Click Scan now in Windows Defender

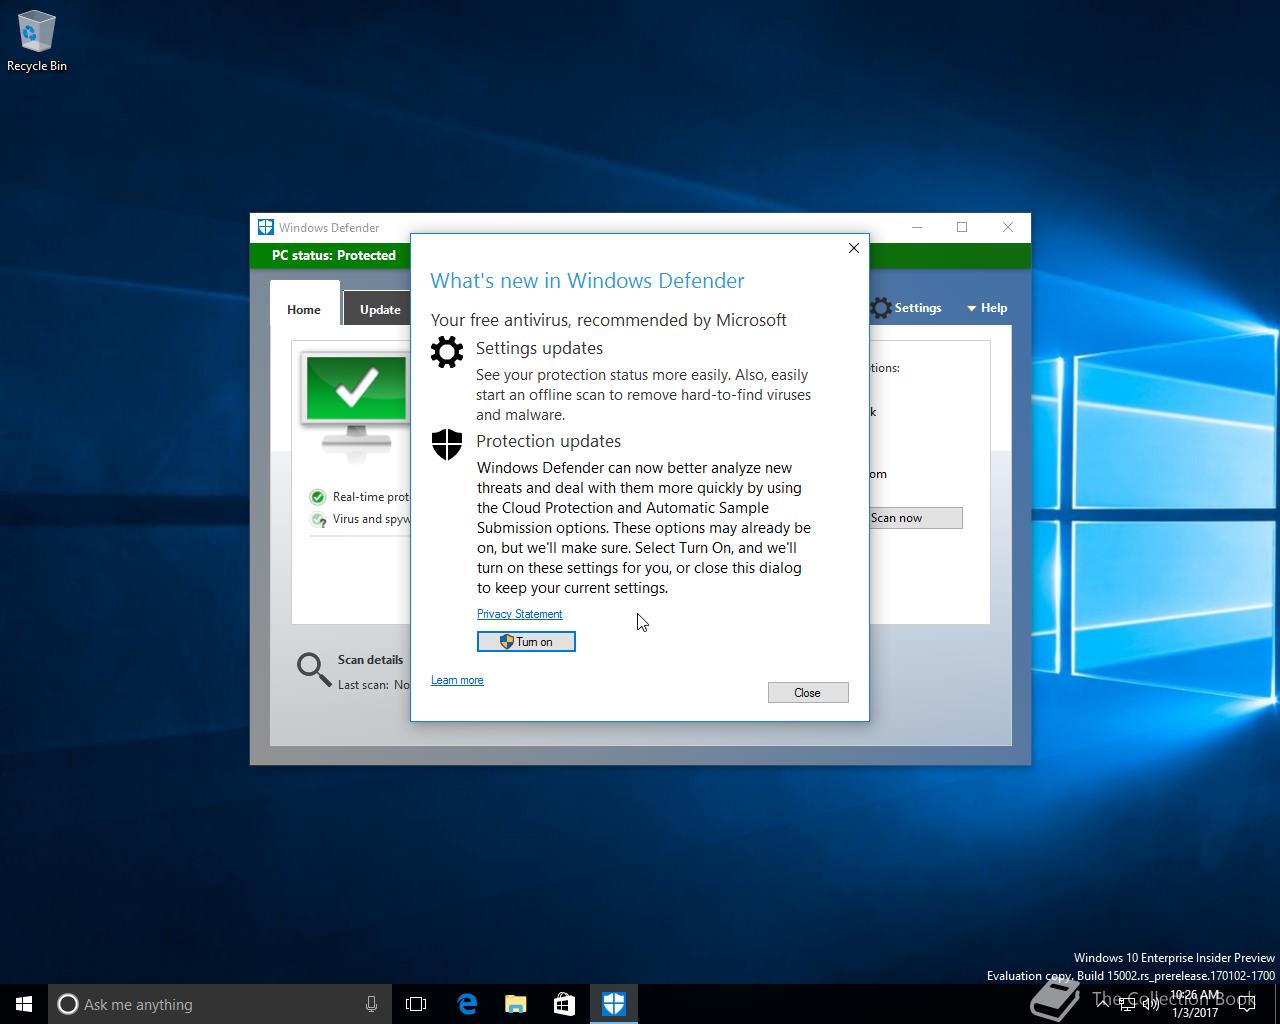point(915,518)
